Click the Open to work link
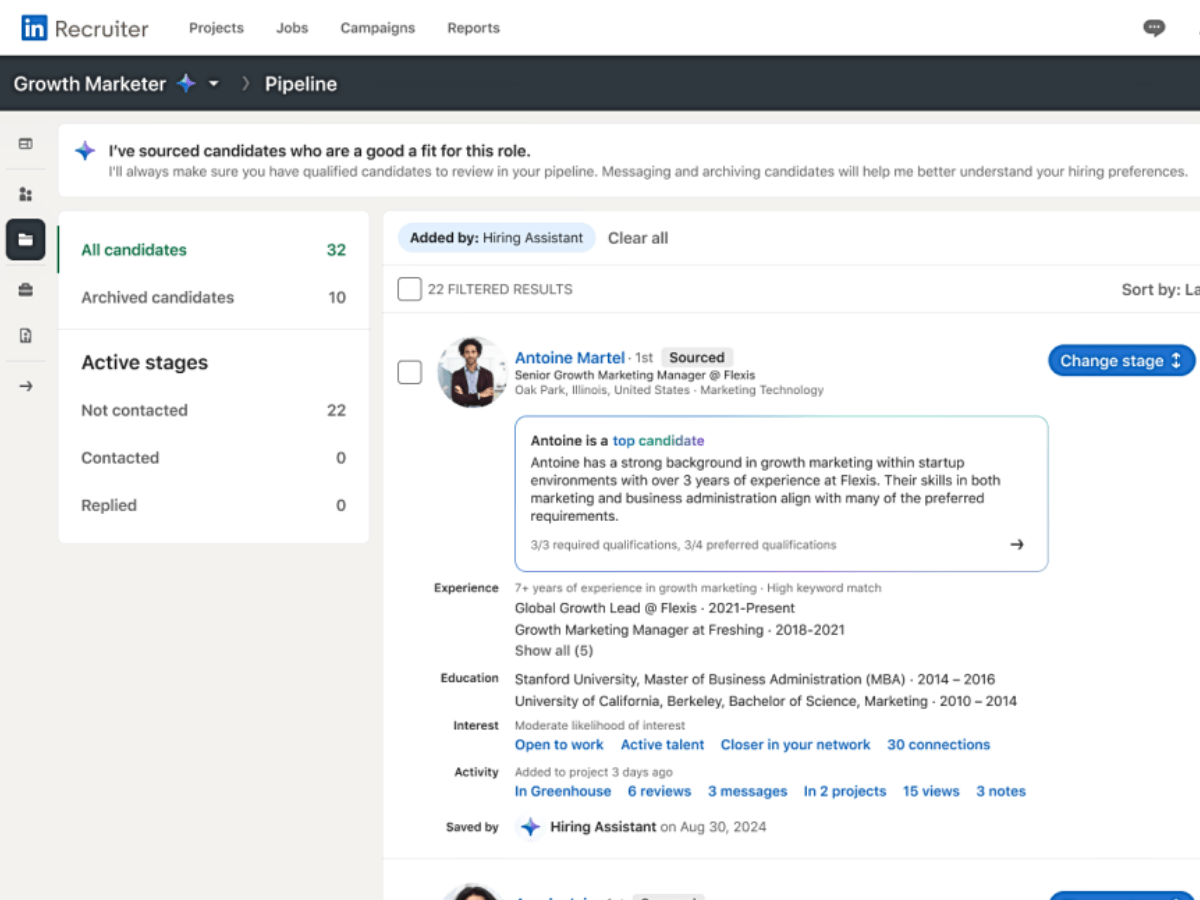Viewport: 1200px width, 900px height. [559, 745]
